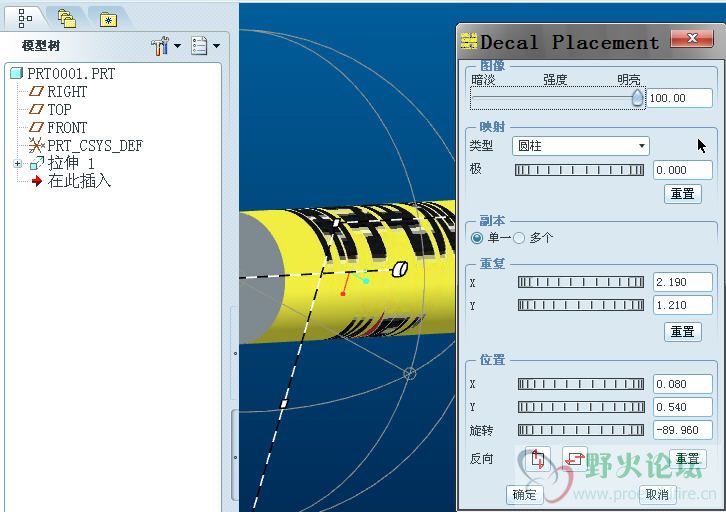The width and height of the screenshot is (726, 512).
Task: Select the 在此插入 insert marker
Action: [x=79, y=181]
